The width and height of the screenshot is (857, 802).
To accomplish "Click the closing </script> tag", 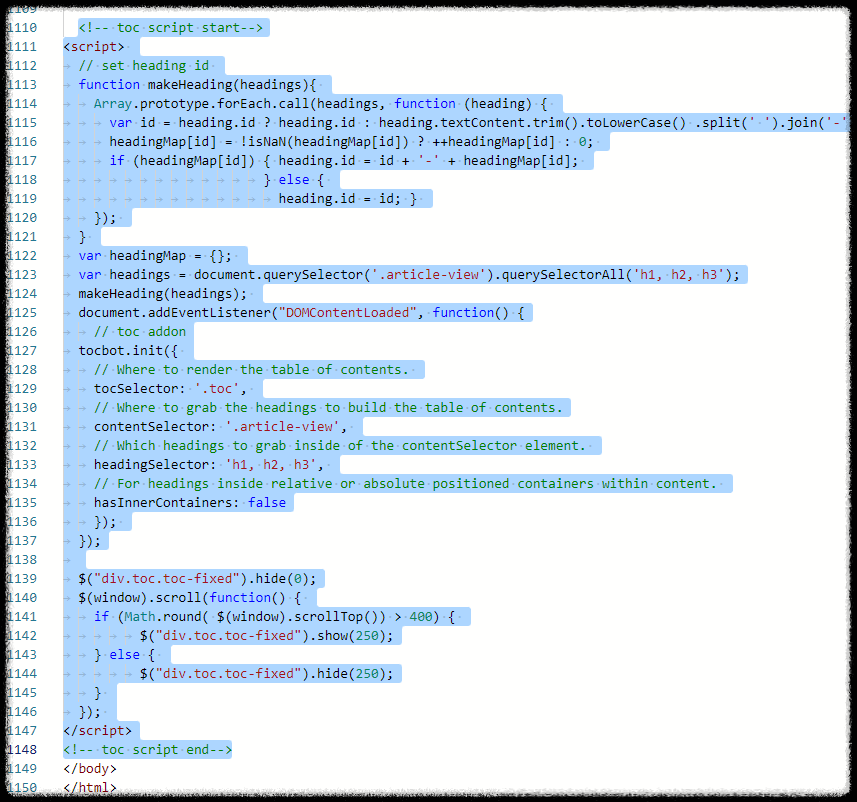I will 98,730.
